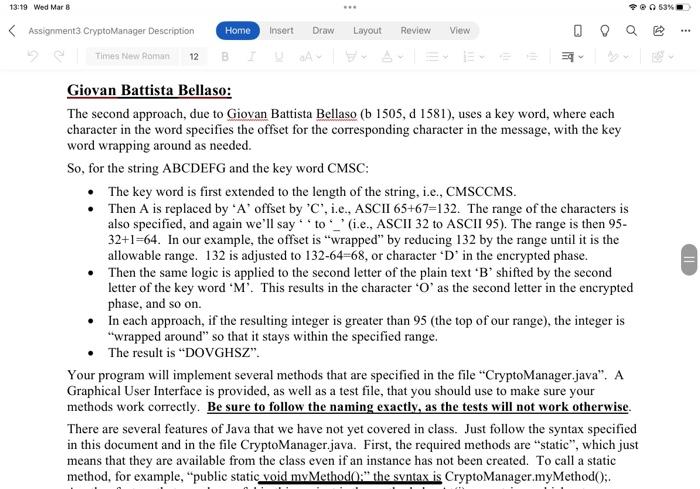Tap the Wi-Fi status icon

pyautogui.click(x=633, y=7)
